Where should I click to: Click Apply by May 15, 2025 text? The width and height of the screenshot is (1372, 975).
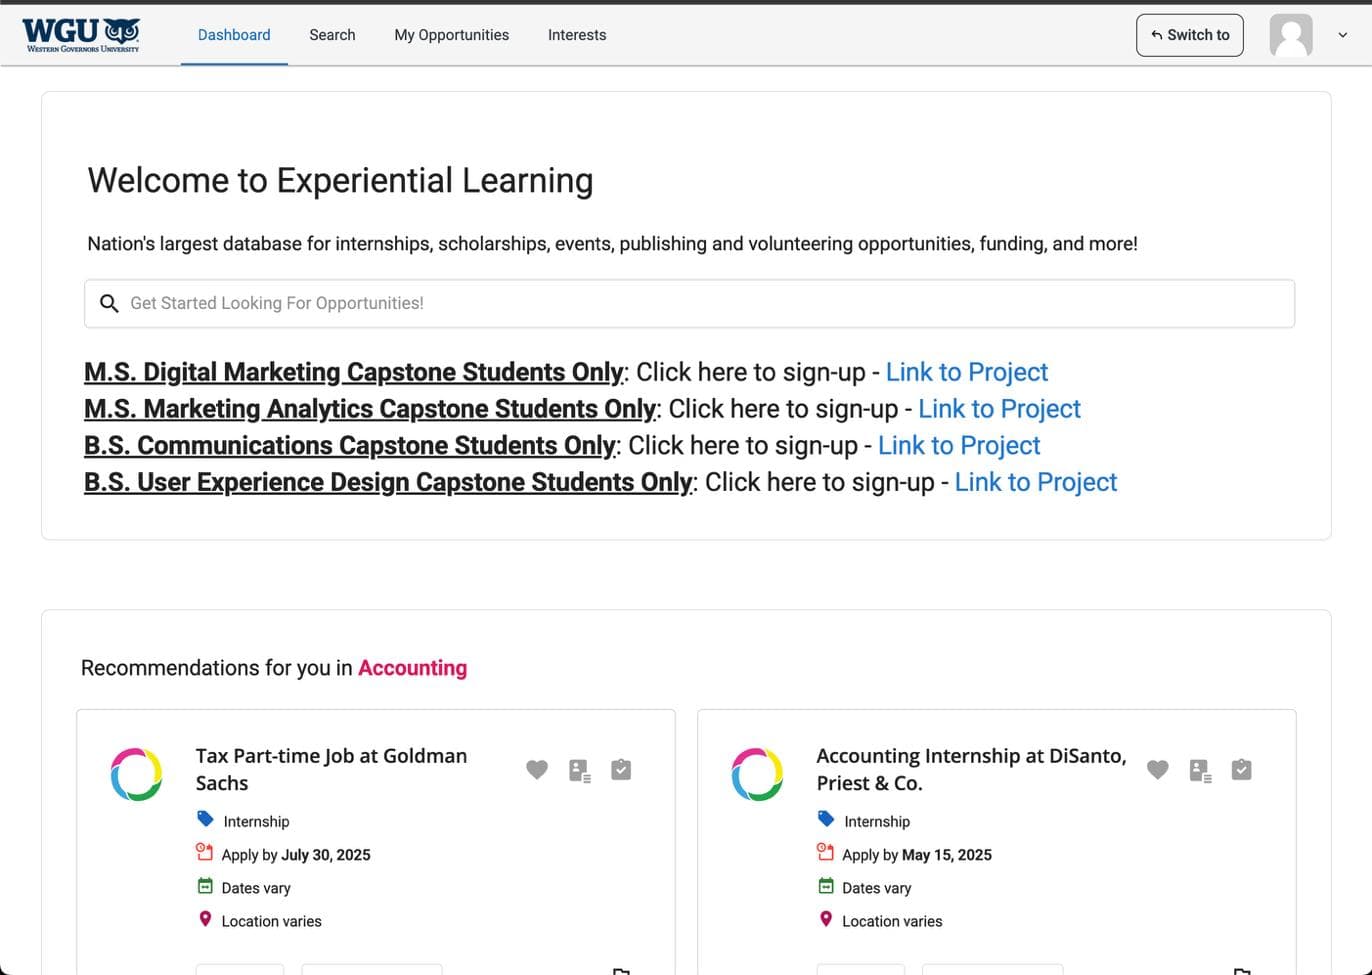pyautogui.click(x=917, y=855)
